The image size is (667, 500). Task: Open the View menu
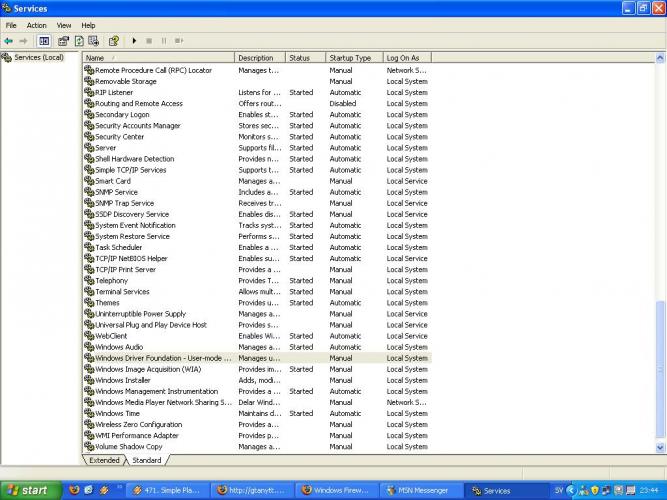[64, 25]
